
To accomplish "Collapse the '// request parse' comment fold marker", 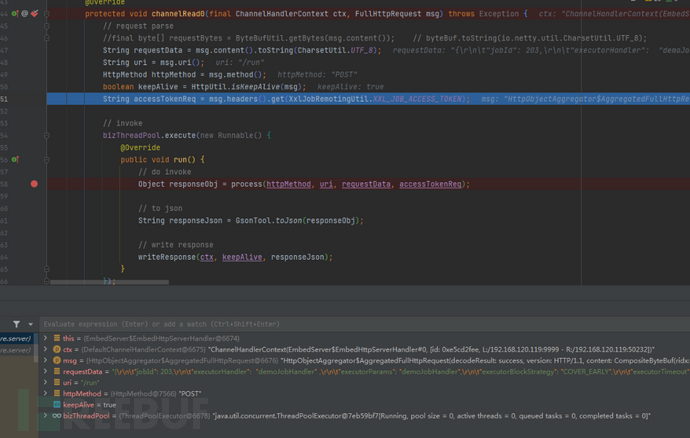I will (x=47, y=26).
